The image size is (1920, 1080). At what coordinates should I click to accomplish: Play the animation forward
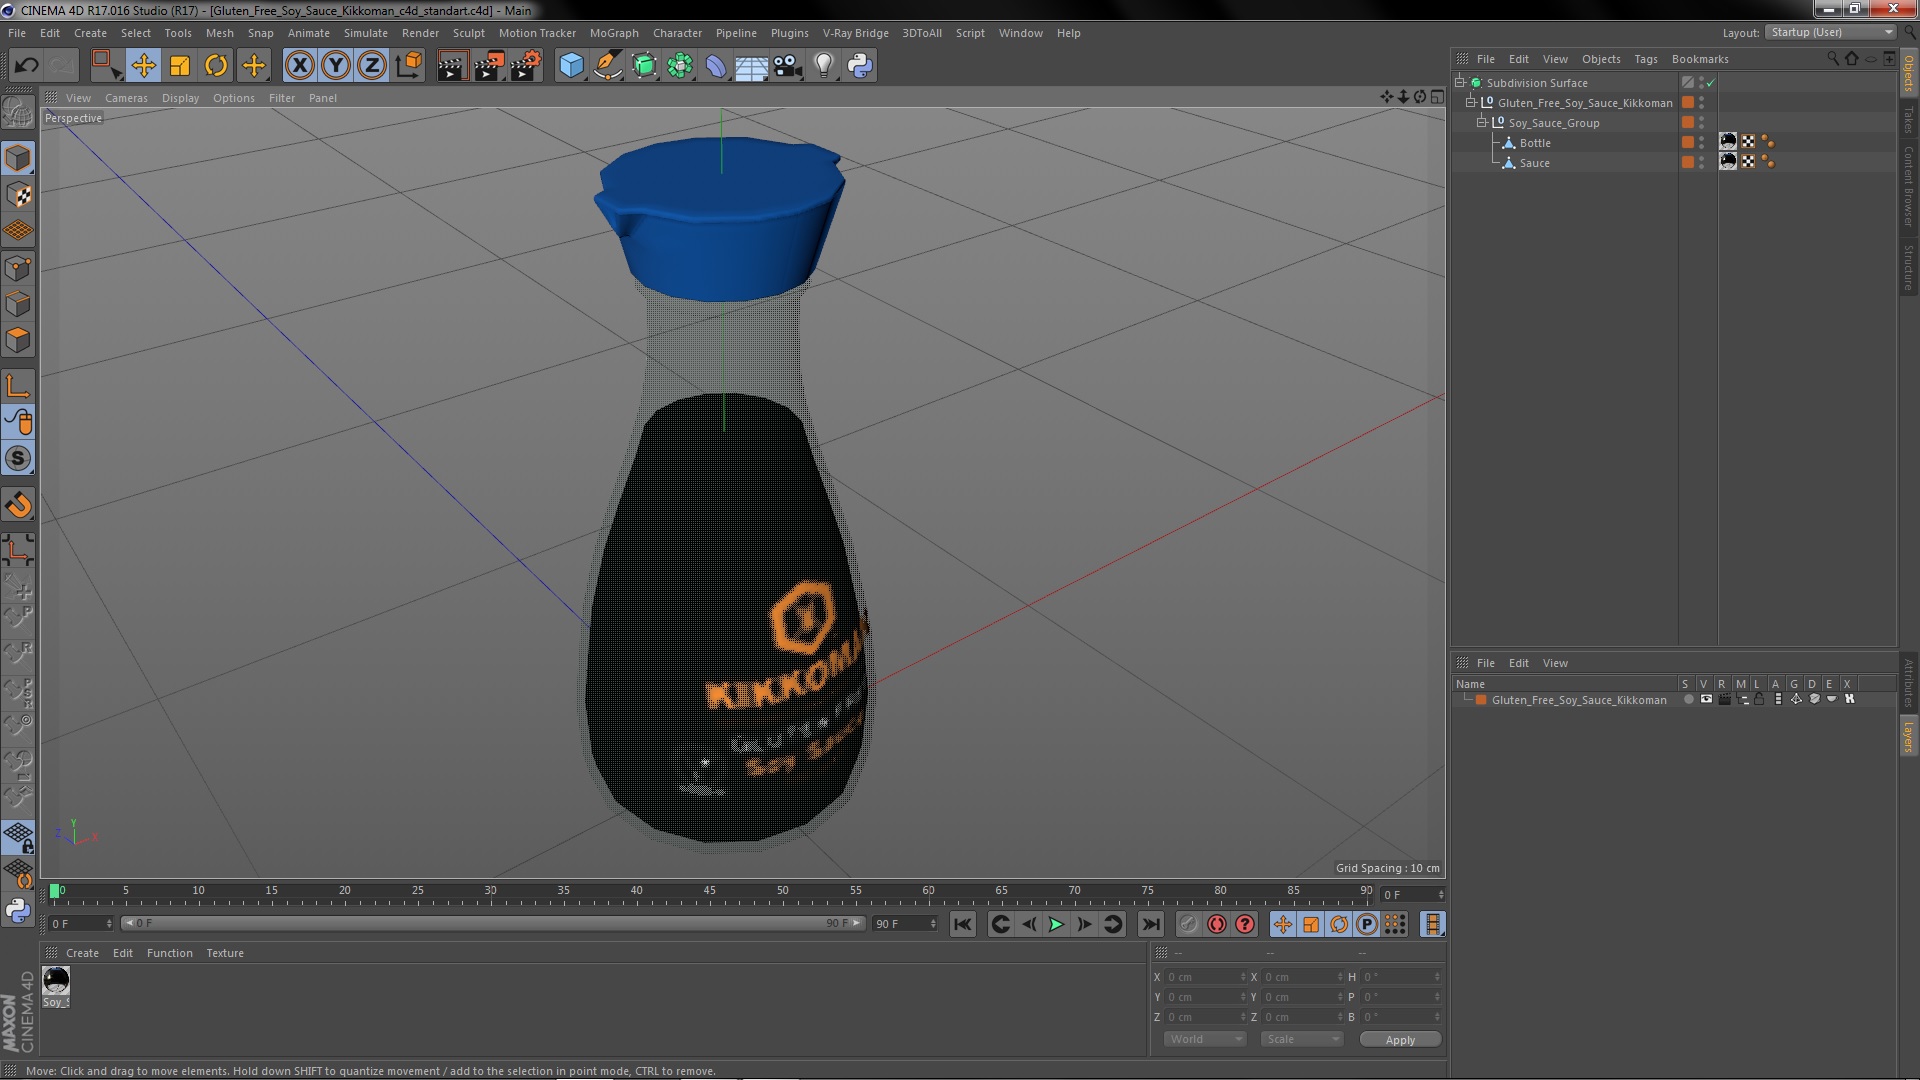1056,925
